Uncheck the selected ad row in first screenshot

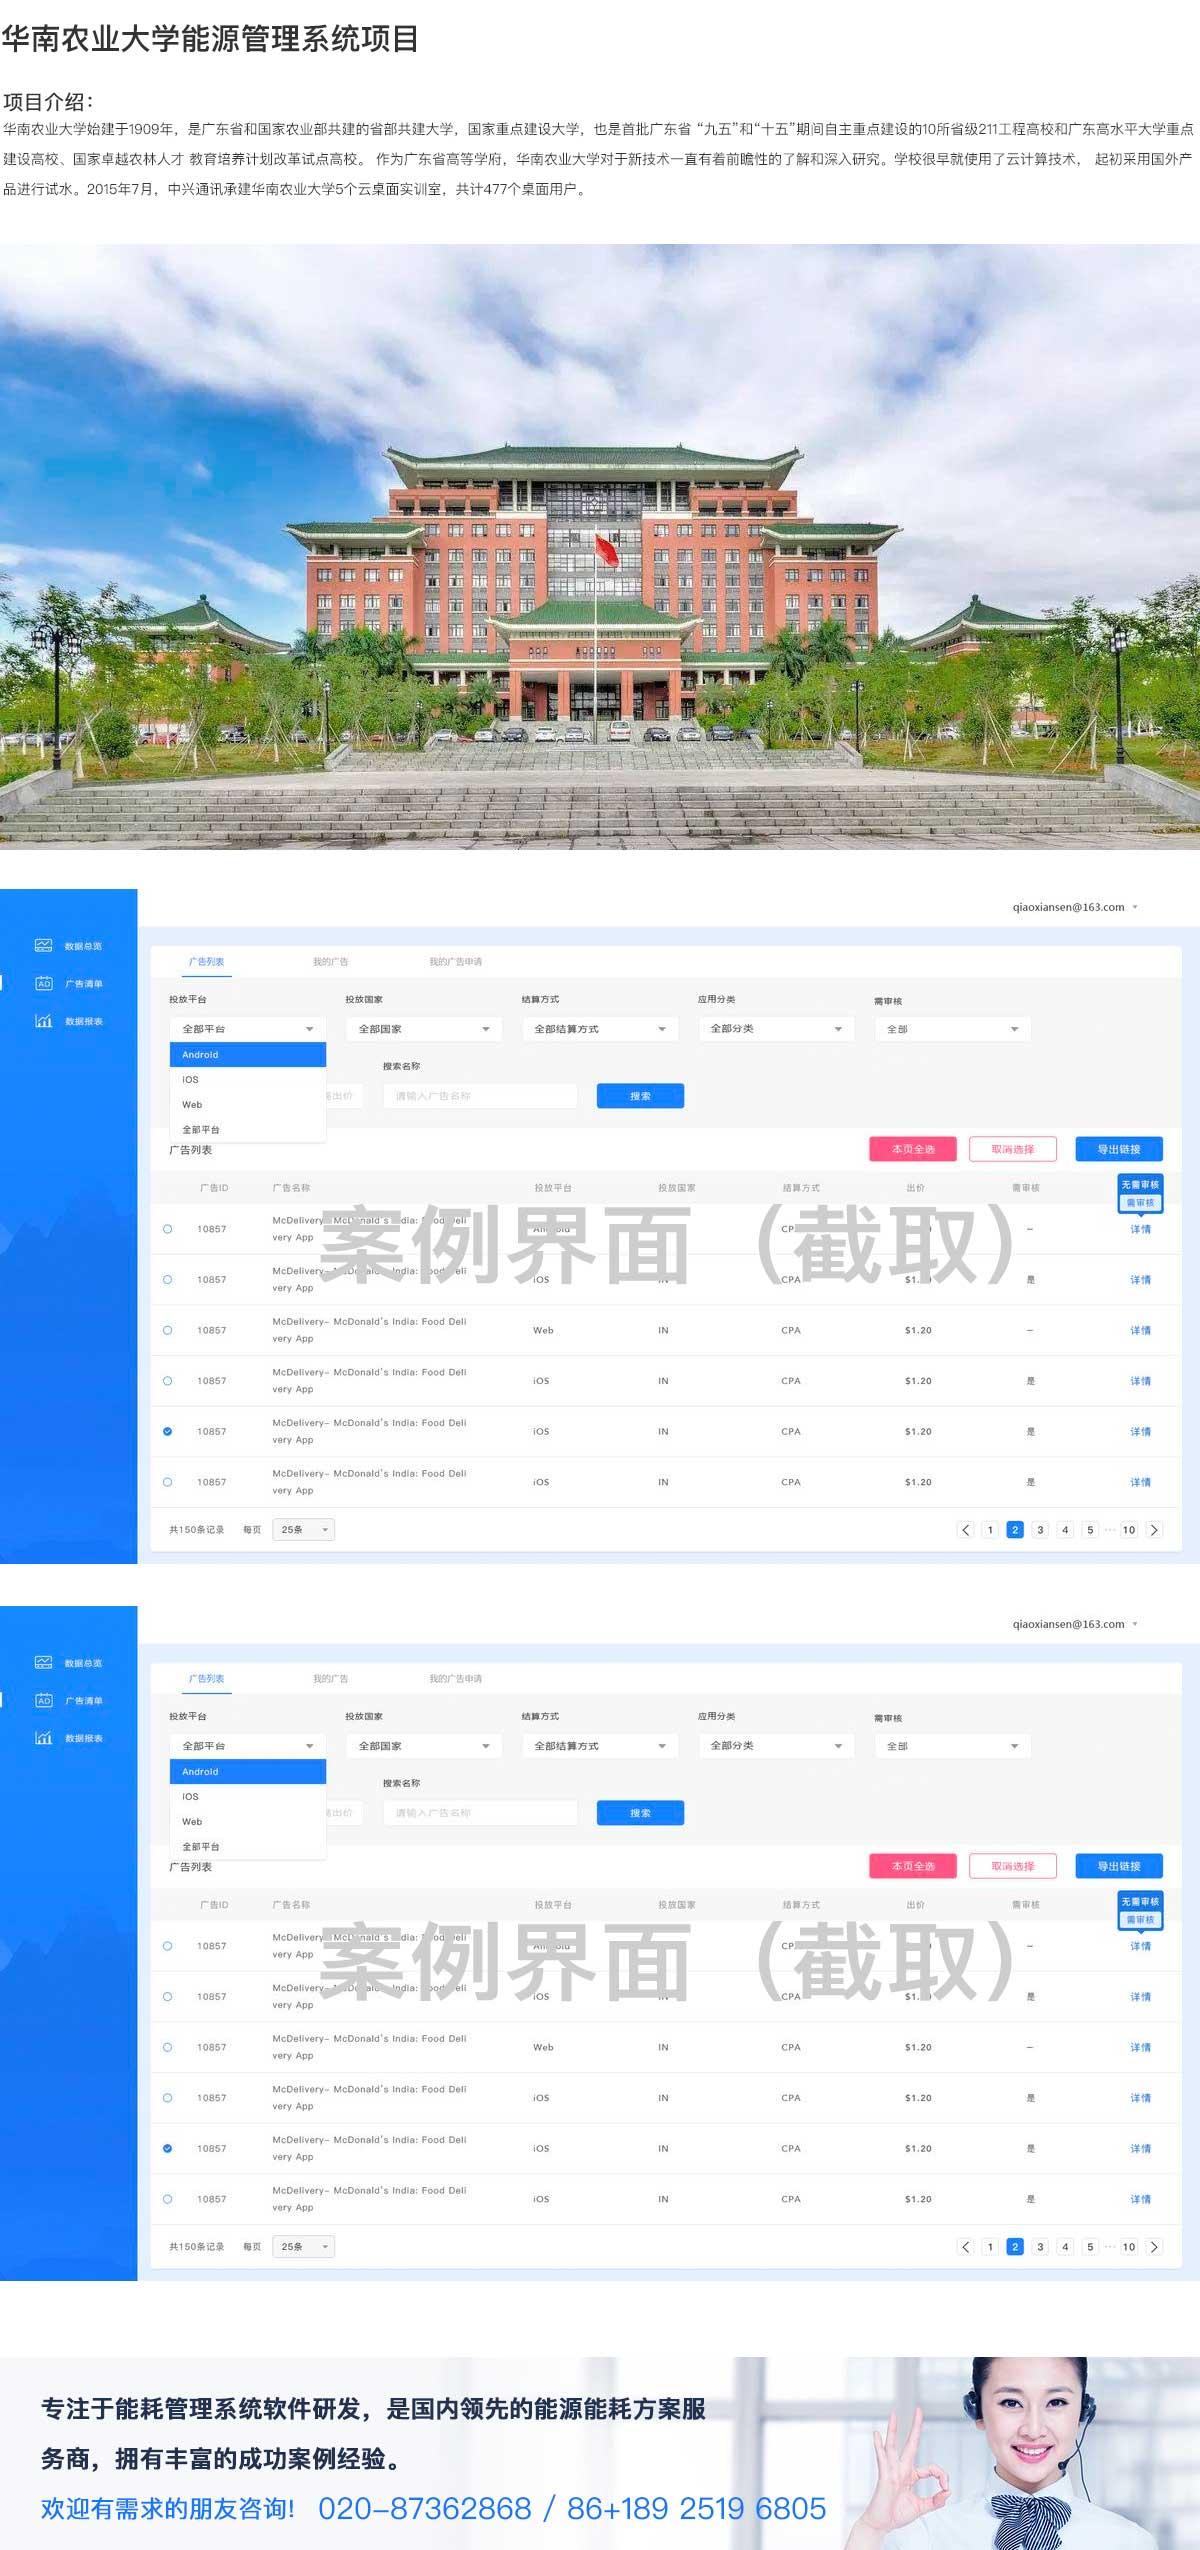click(x=167, y=1431)
